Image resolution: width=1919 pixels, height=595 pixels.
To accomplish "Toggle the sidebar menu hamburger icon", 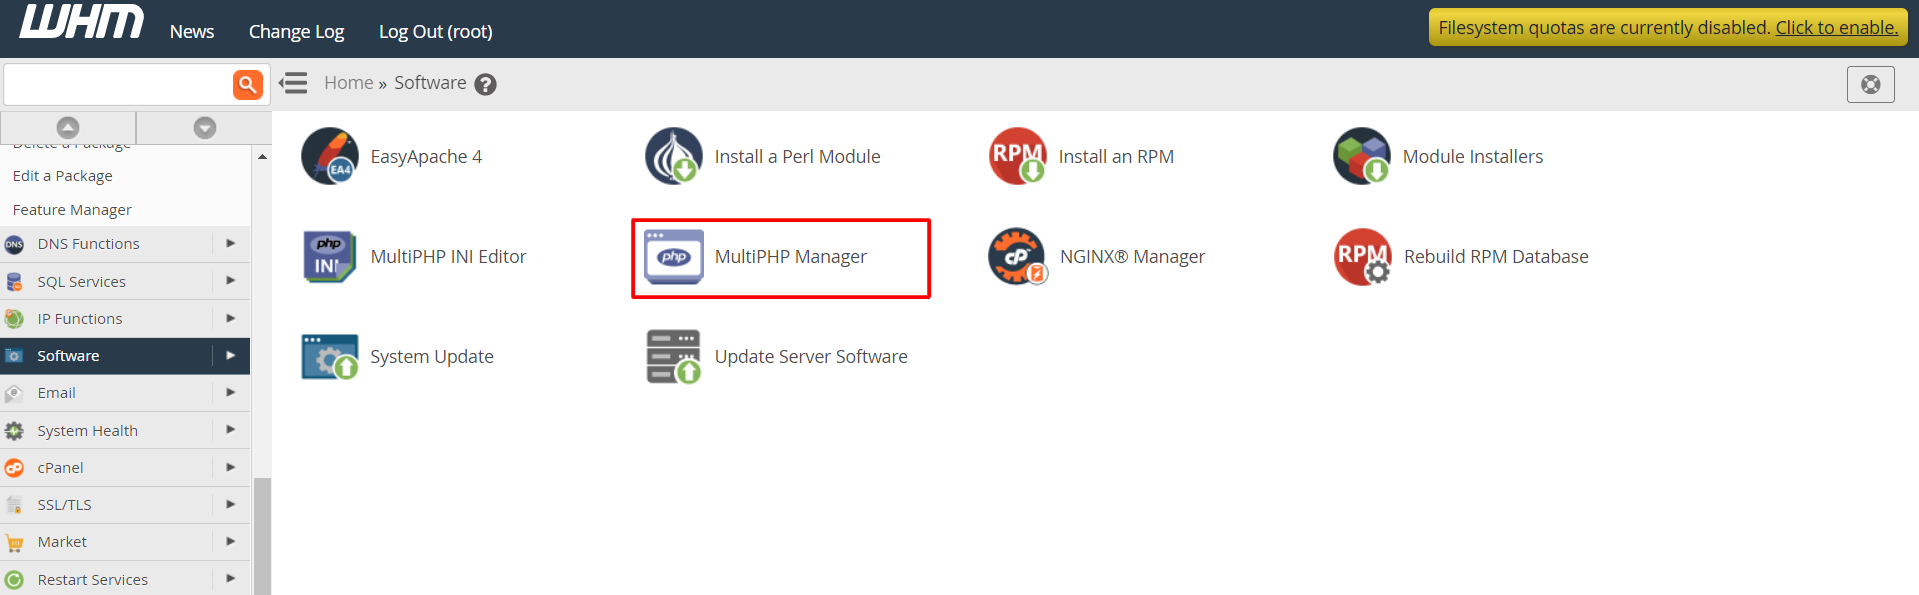I will tap(293, 83).
